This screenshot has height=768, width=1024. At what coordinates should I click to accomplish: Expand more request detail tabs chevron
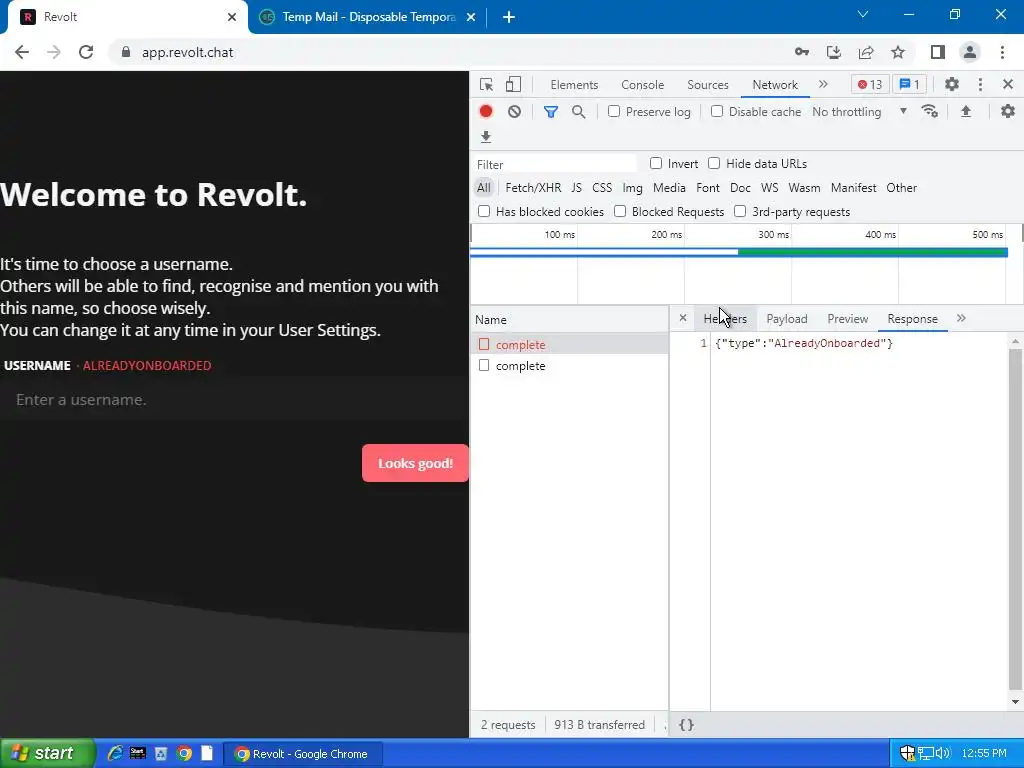click(961, 318)
